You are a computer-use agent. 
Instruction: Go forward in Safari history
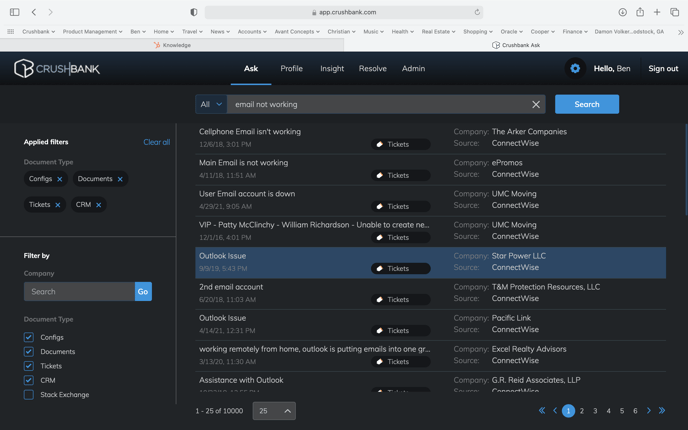[x=50, y=12]
